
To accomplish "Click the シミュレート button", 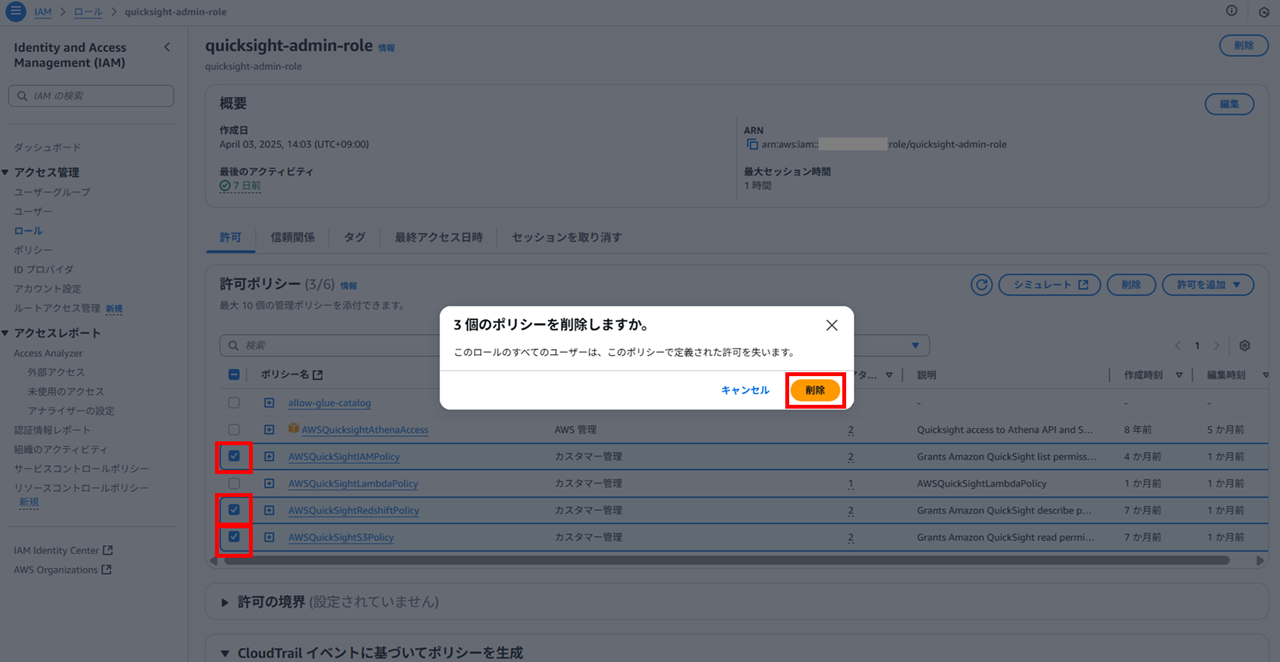I will (x=1050, y=285).
